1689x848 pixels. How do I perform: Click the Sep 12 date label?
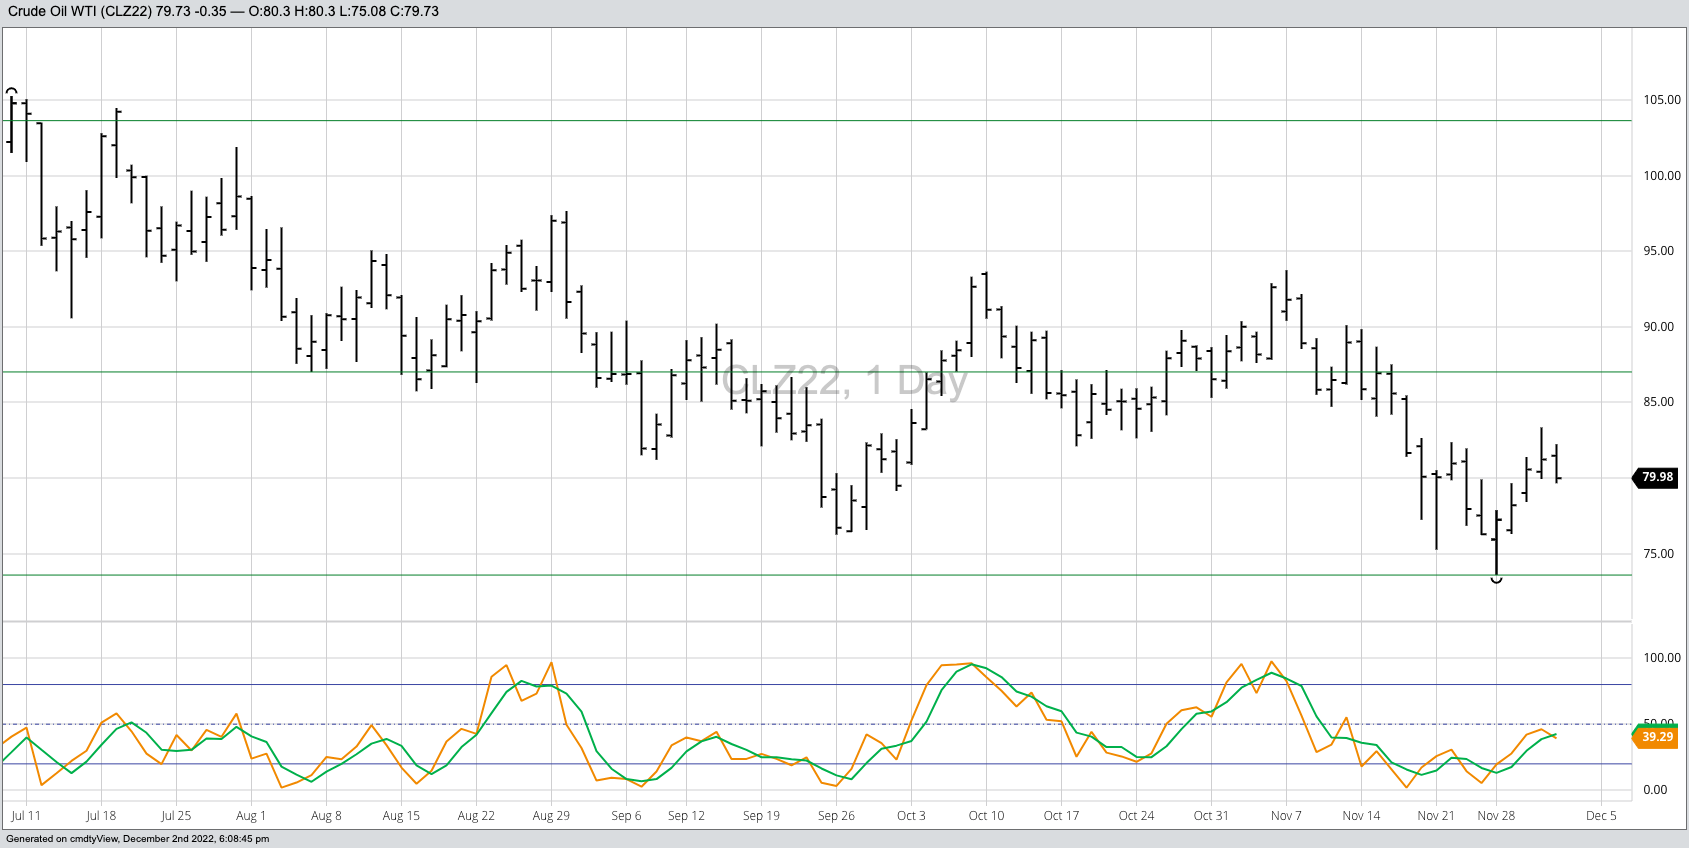click(686, 816)
